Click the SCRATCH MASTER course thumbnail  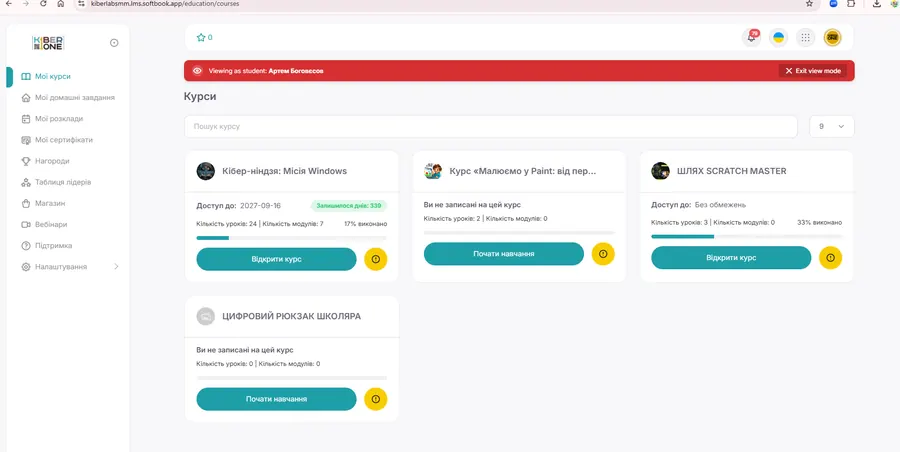coord(660,171)
